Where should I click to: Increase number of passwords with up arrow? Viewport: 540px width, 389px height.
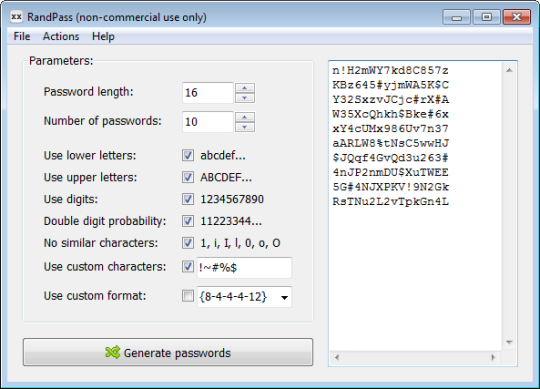pyautogui.click(x=245, y=117)
